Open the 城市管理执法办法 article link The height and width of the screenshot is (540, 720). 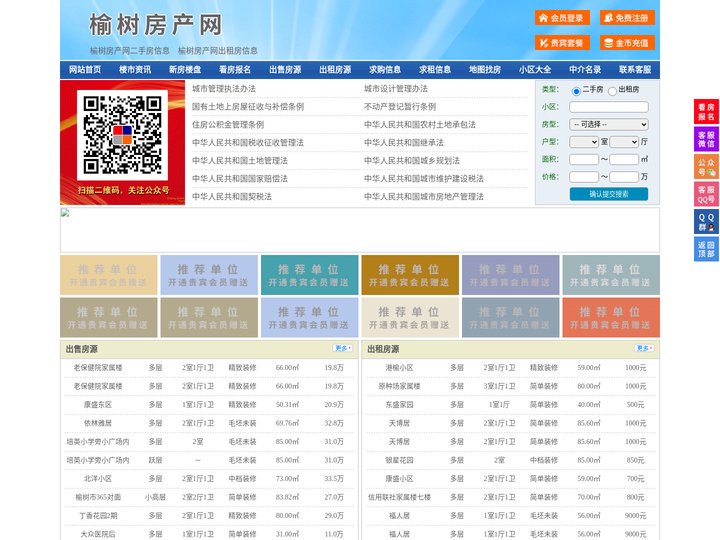click(224, 89)
